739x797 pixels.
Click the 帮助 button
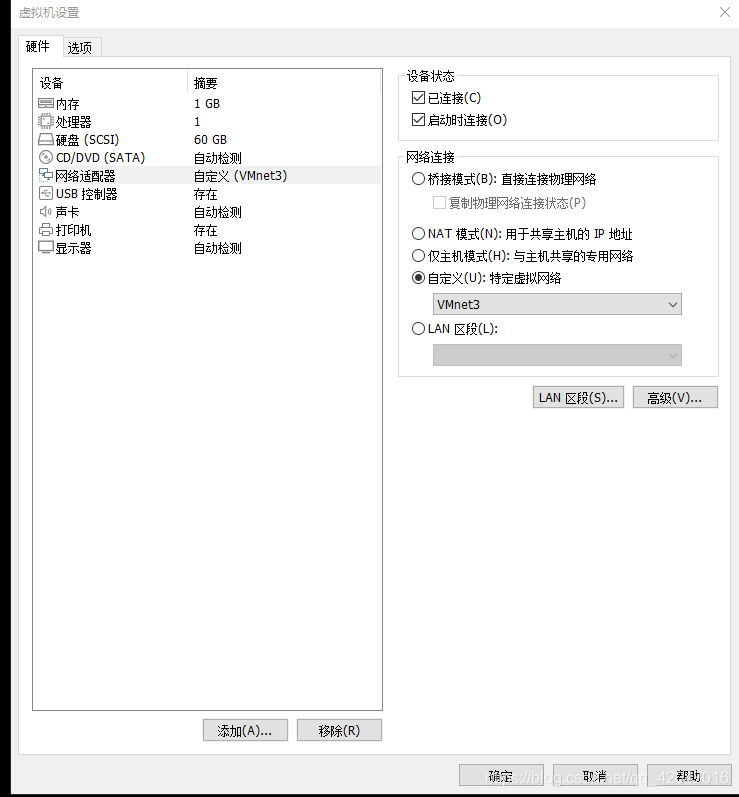click(x=689, y=776)
